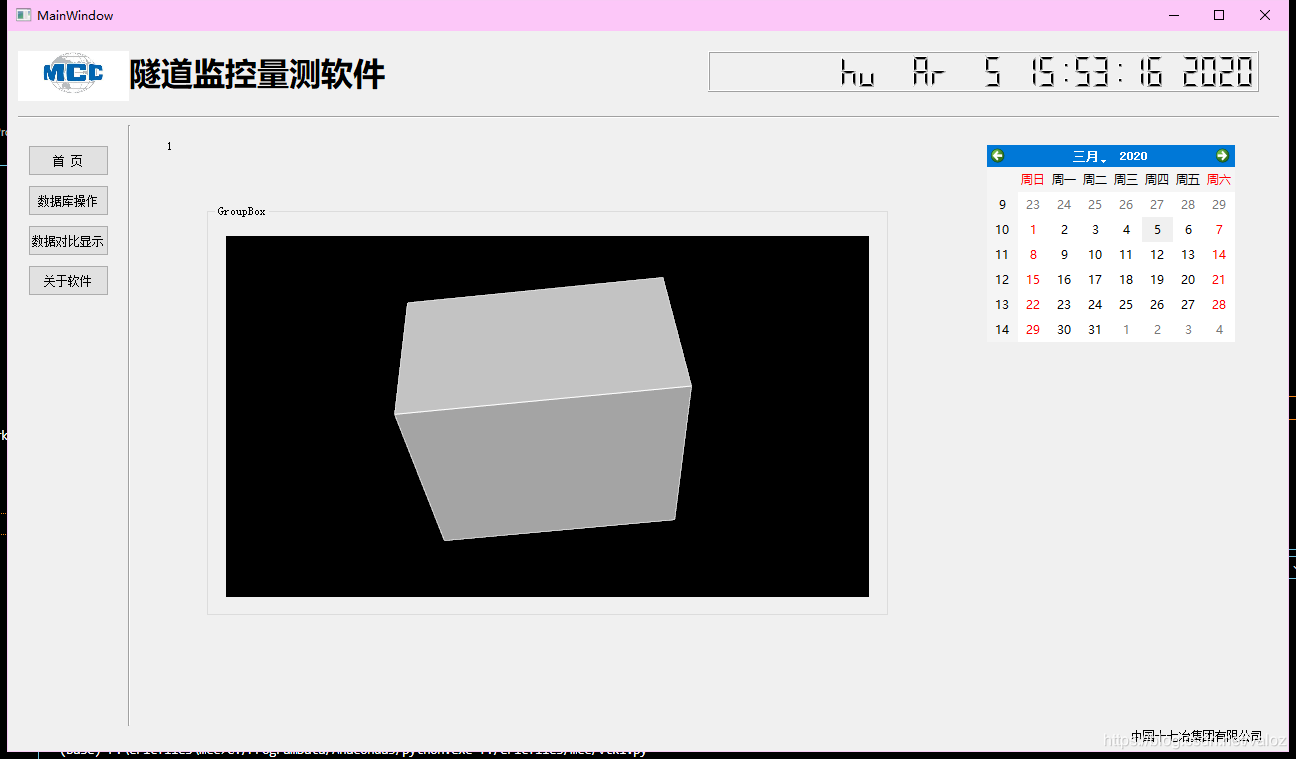Viewport: 1296px width, 759px height.
Task: Click the MainWindow title bar app icon
Action: [24, 15]
